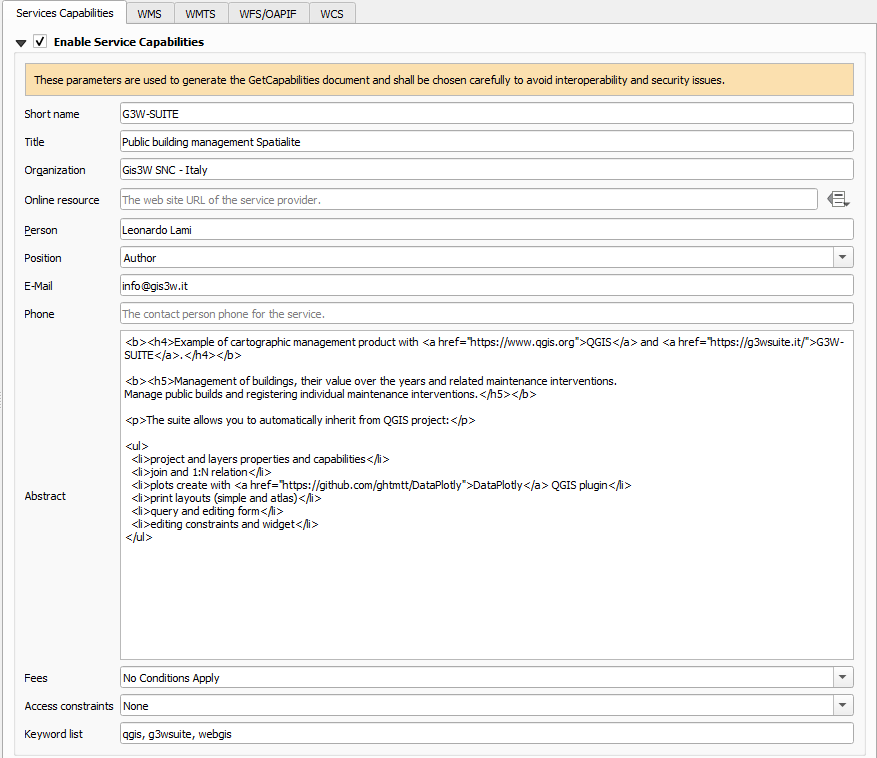The image size is (877, 758).
Task: Click the Organization label
Action: click(55, 170)
